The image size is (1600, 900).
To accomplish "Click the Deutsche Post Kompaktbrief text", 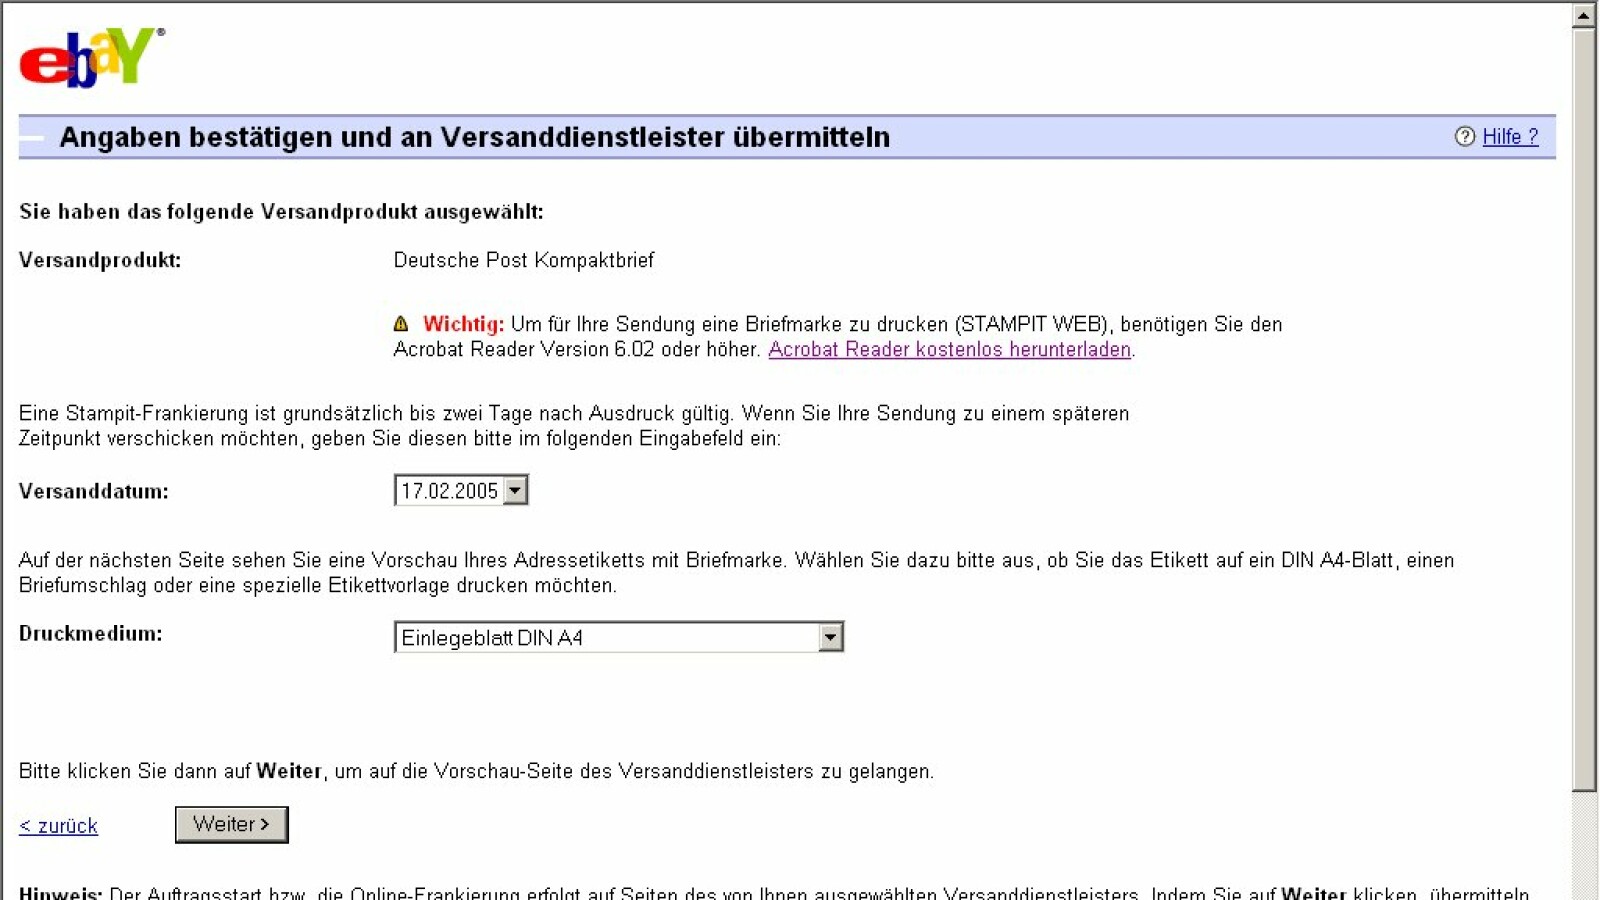I will (x=523, y=261).
